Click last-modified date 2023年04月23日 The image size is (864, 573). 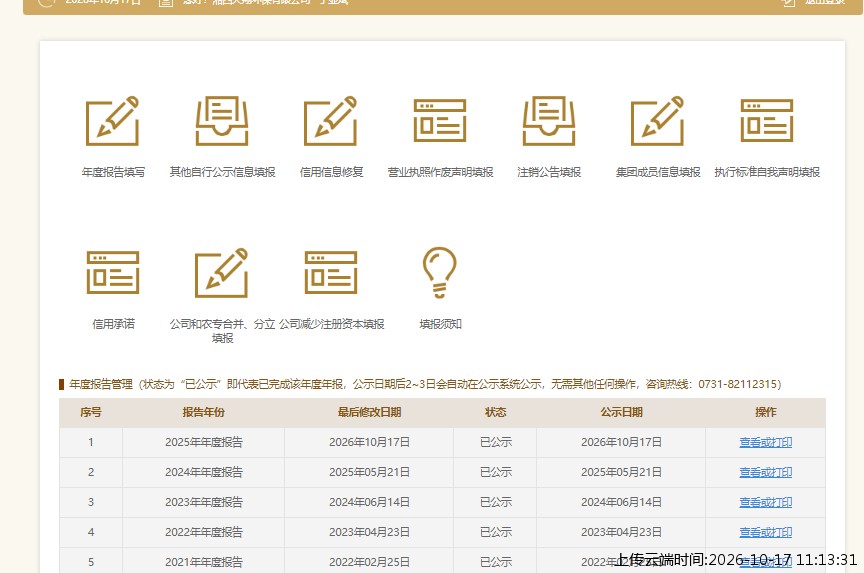pos(369,532)
